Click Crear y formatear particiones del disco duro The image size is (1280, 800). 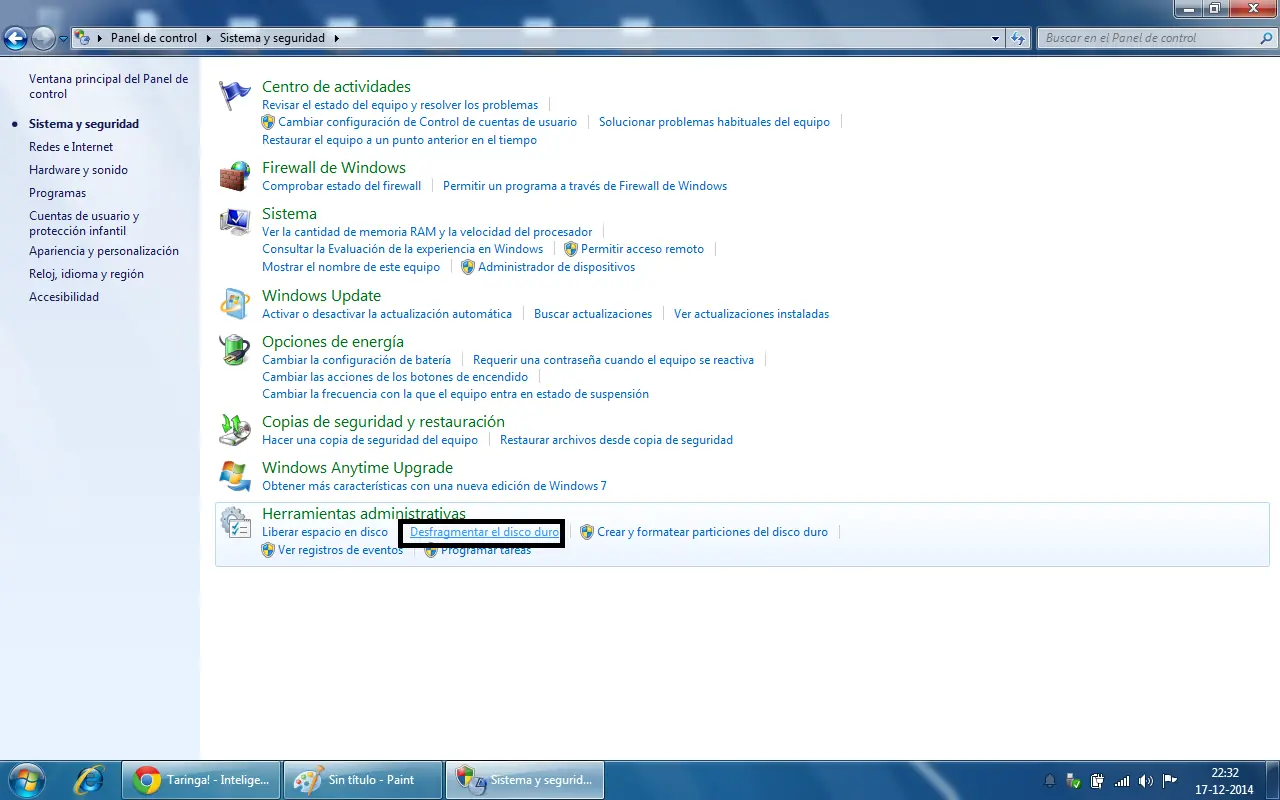[x=712, y=532]
